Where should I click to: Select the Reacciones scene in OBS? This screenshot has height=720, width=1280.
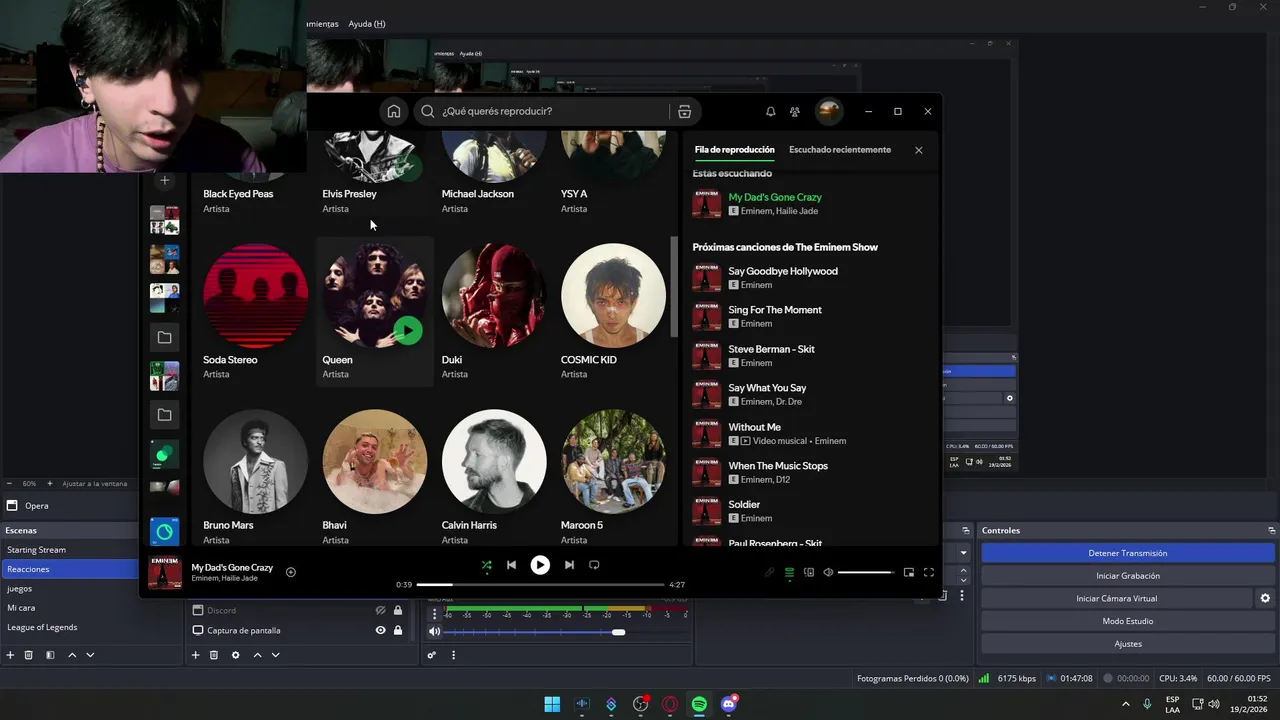(69, 569)
